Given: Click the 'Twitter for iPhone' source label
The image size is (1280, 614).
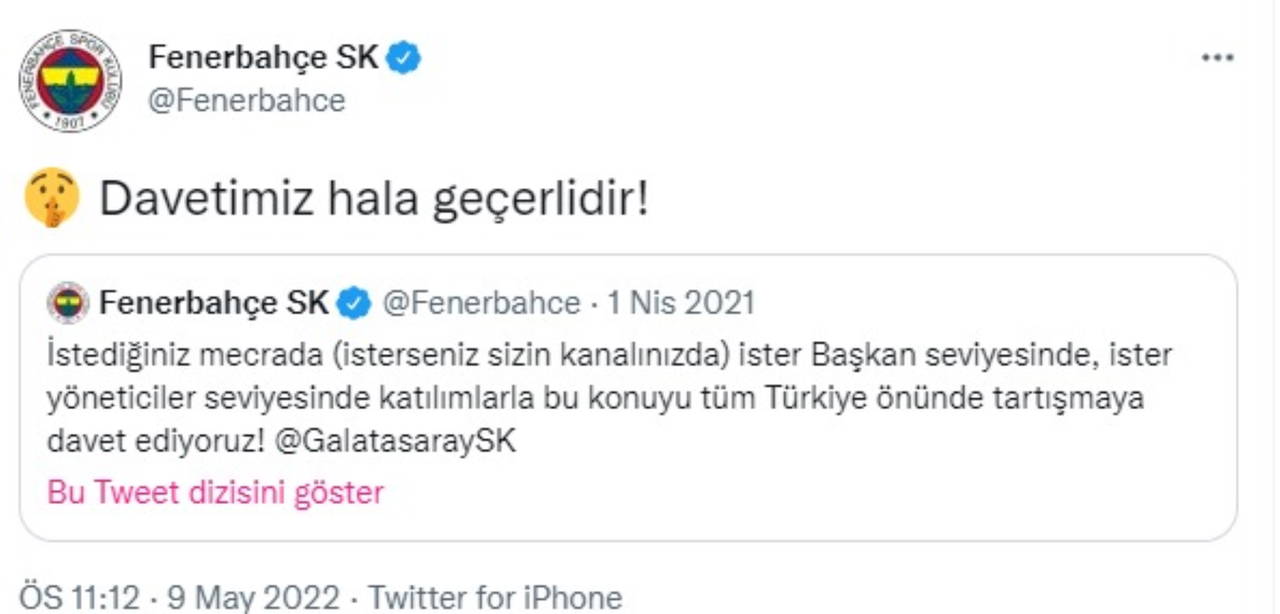Looking at the screenshot, I should (x=496, y=598).
